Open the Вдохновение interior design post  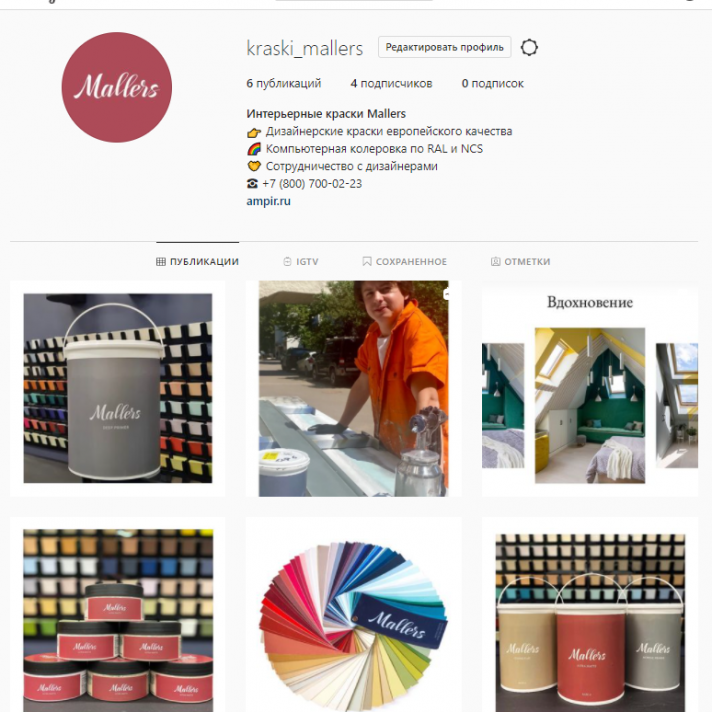(x=590, y=388)
